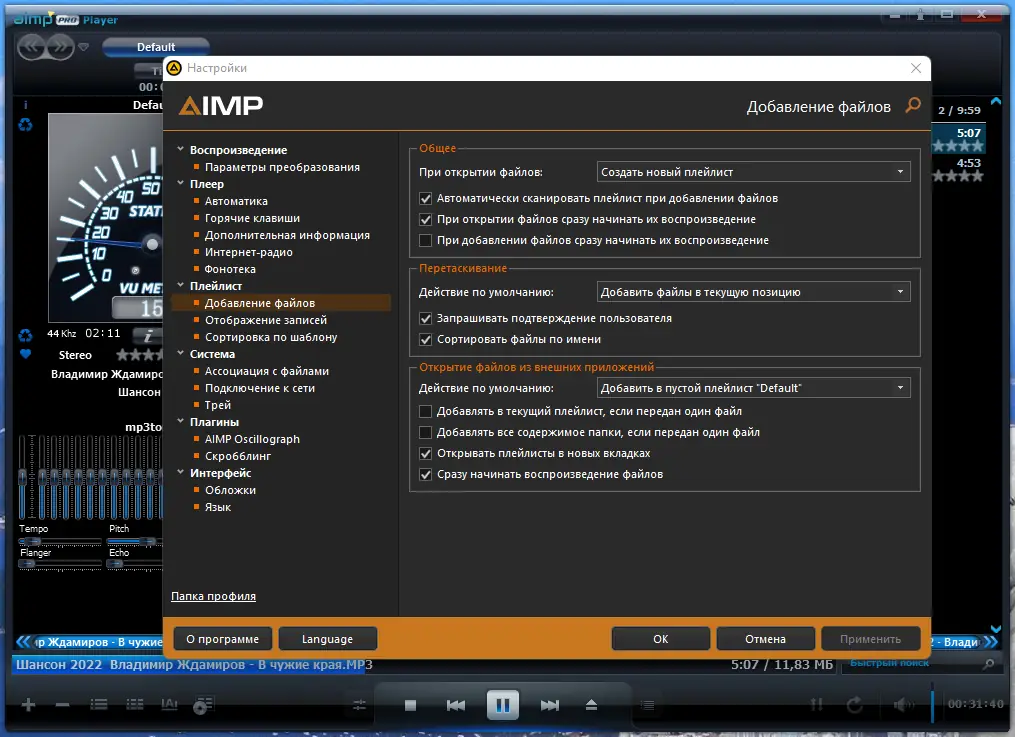
Task: Open the small dropdown arrow beside playlist tab arrows
Action: [84, 47]
